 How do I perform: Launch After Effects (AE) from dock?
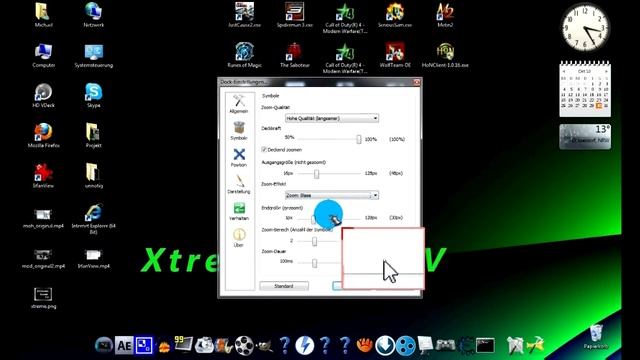124,346
